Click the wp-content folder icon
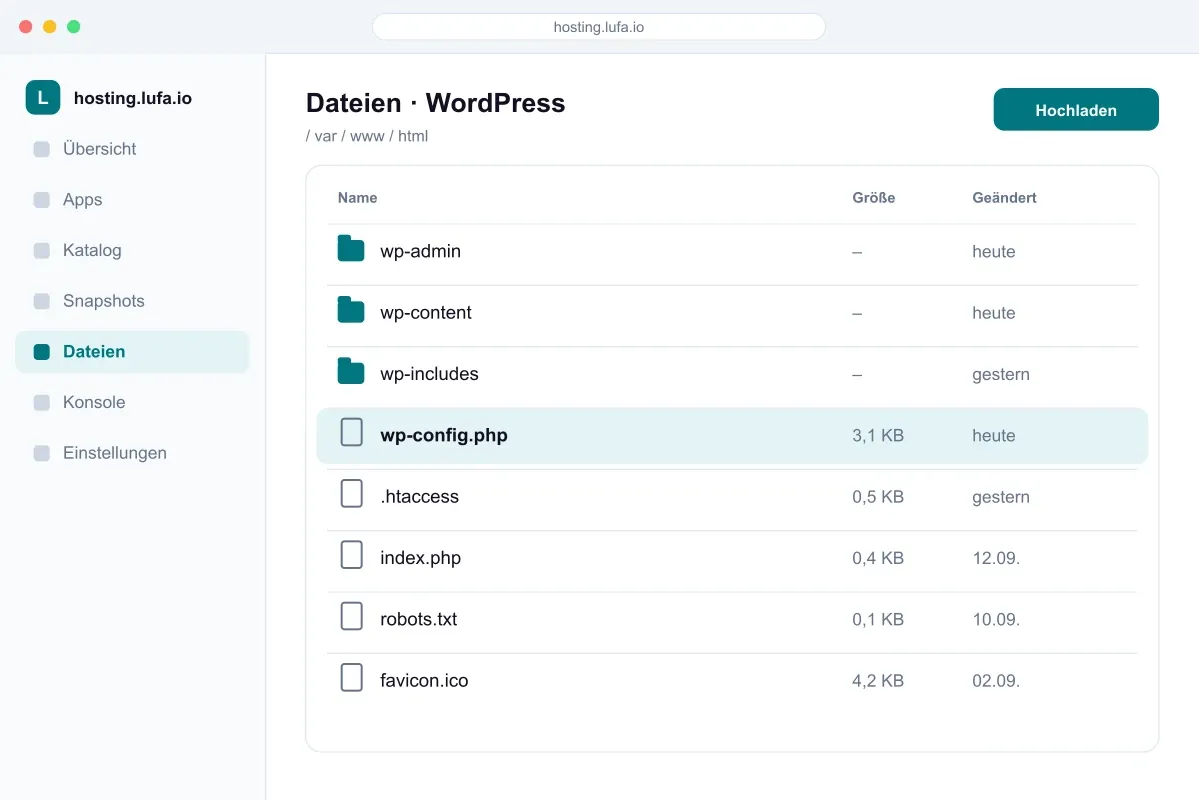Viewport: 1199px width, 800px height. 351,310
